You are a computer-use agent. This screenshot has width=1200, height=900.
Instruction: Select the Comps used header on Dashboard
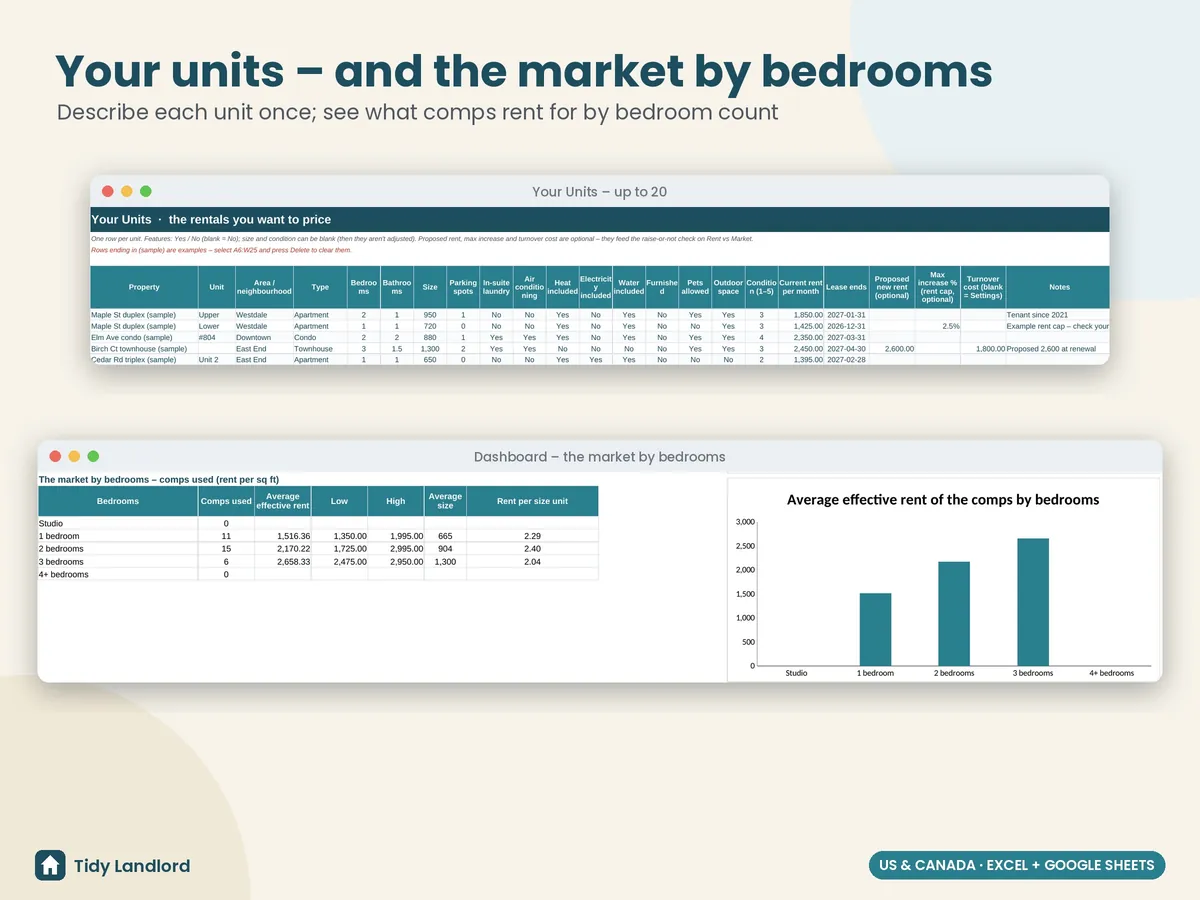coord(226,501)
